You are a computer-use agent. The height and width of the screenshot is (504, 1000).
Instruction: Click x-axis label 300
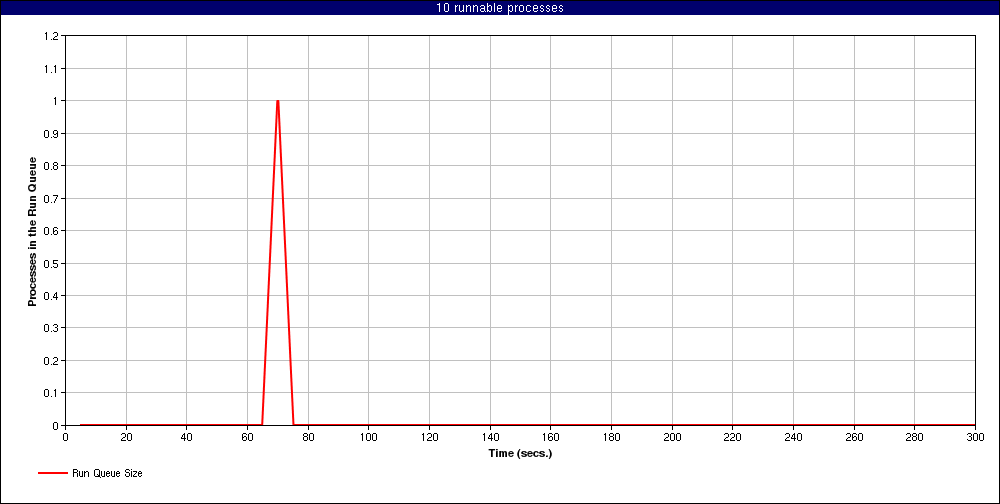[x=974, y=437]
